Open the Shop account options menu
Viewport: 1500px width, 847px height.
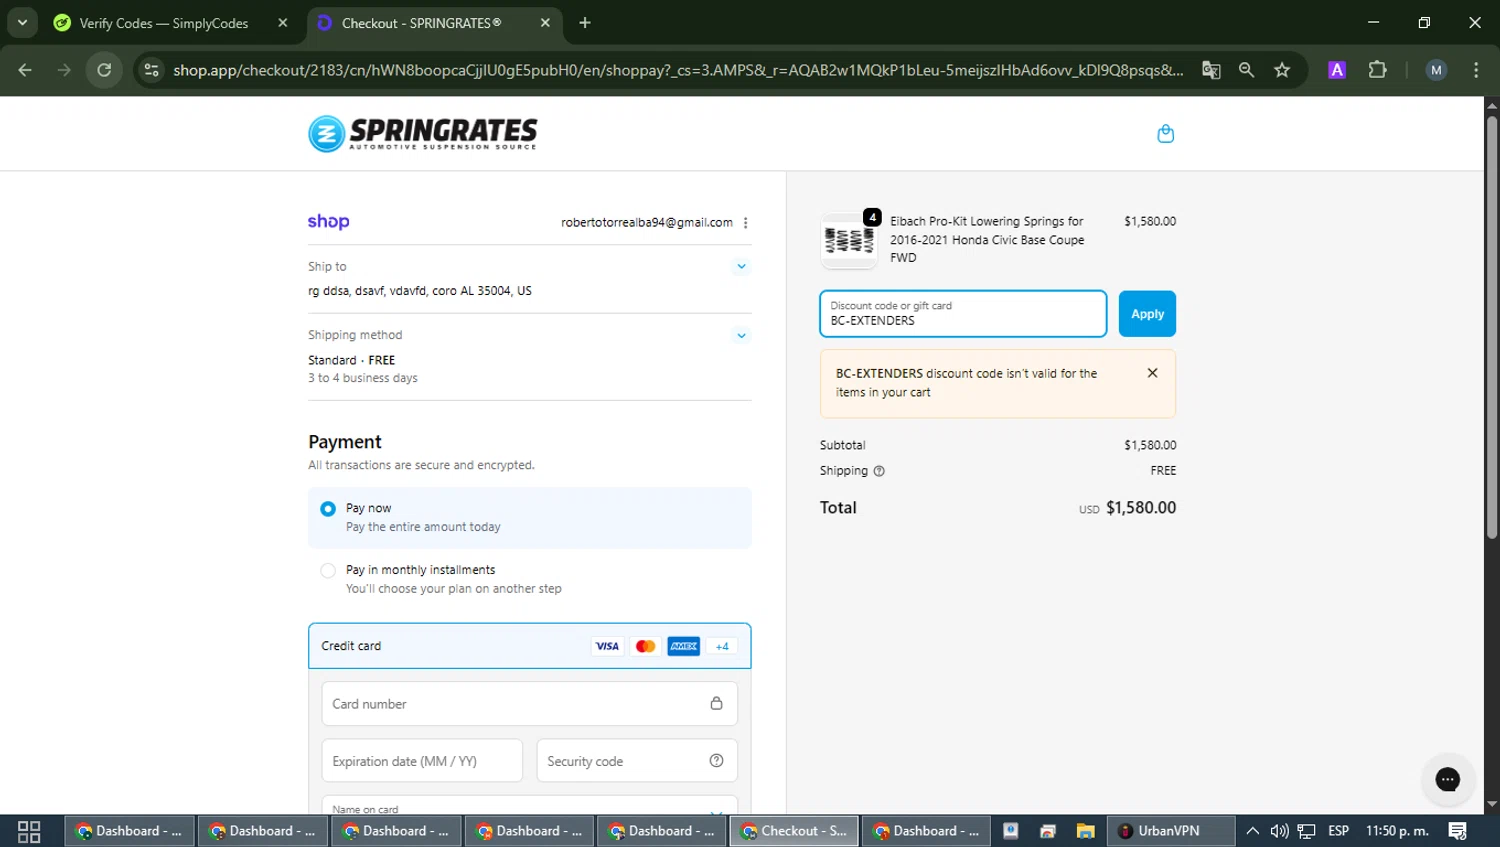(x=746, y=223)
